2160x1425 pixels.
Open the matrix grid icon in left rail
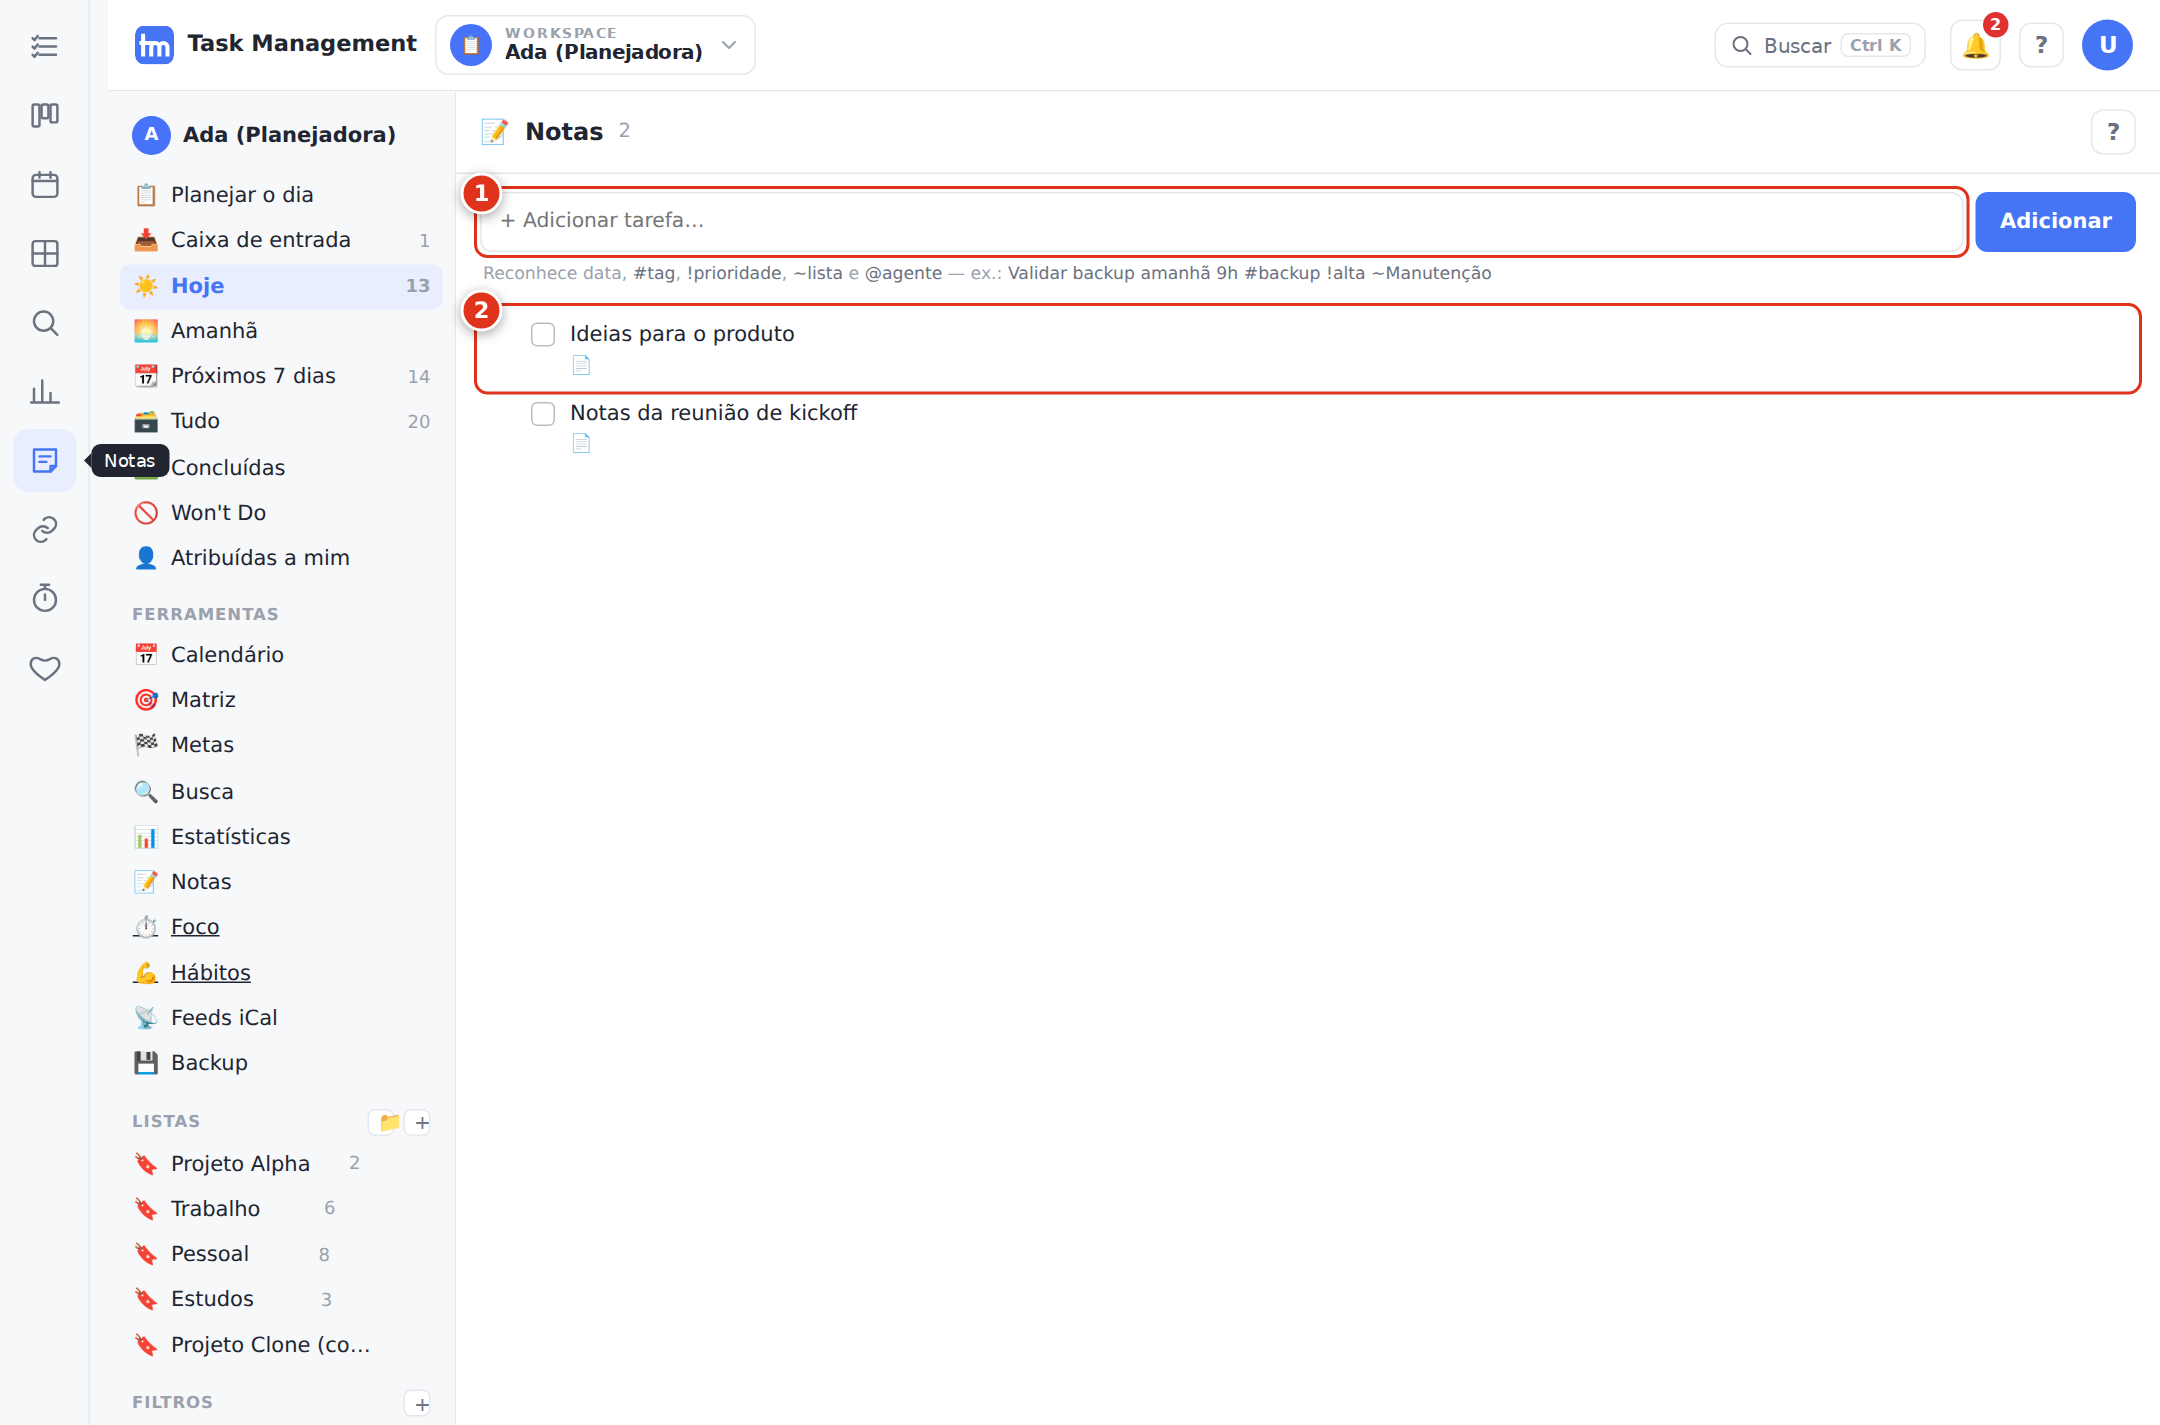(45, 253)
